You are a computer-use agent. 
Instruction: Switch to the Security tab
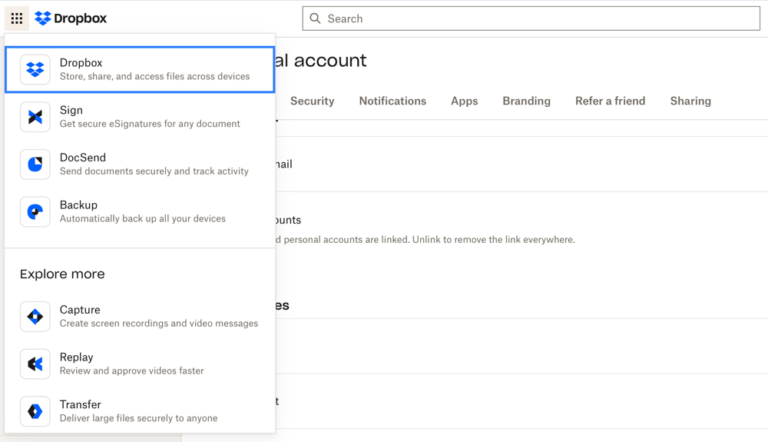coord(312,101)
